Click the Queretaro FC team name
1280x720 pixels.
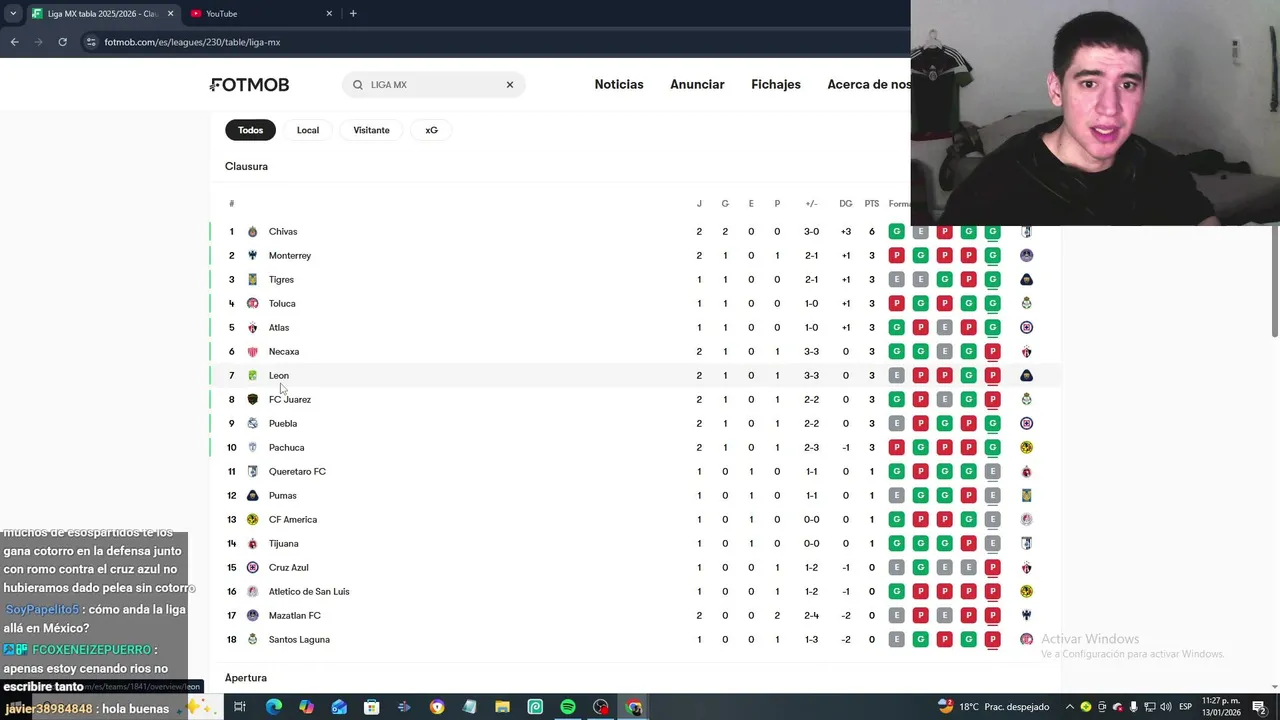297,472
